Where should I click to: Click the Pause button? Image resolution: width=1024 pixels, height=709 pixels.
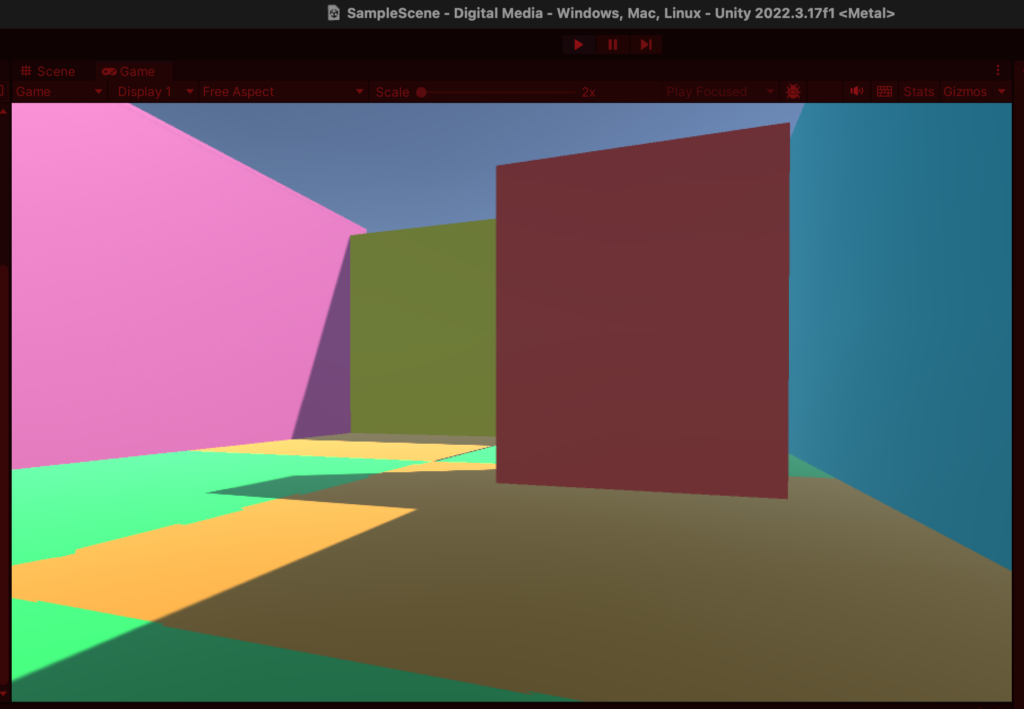point(612,45)
